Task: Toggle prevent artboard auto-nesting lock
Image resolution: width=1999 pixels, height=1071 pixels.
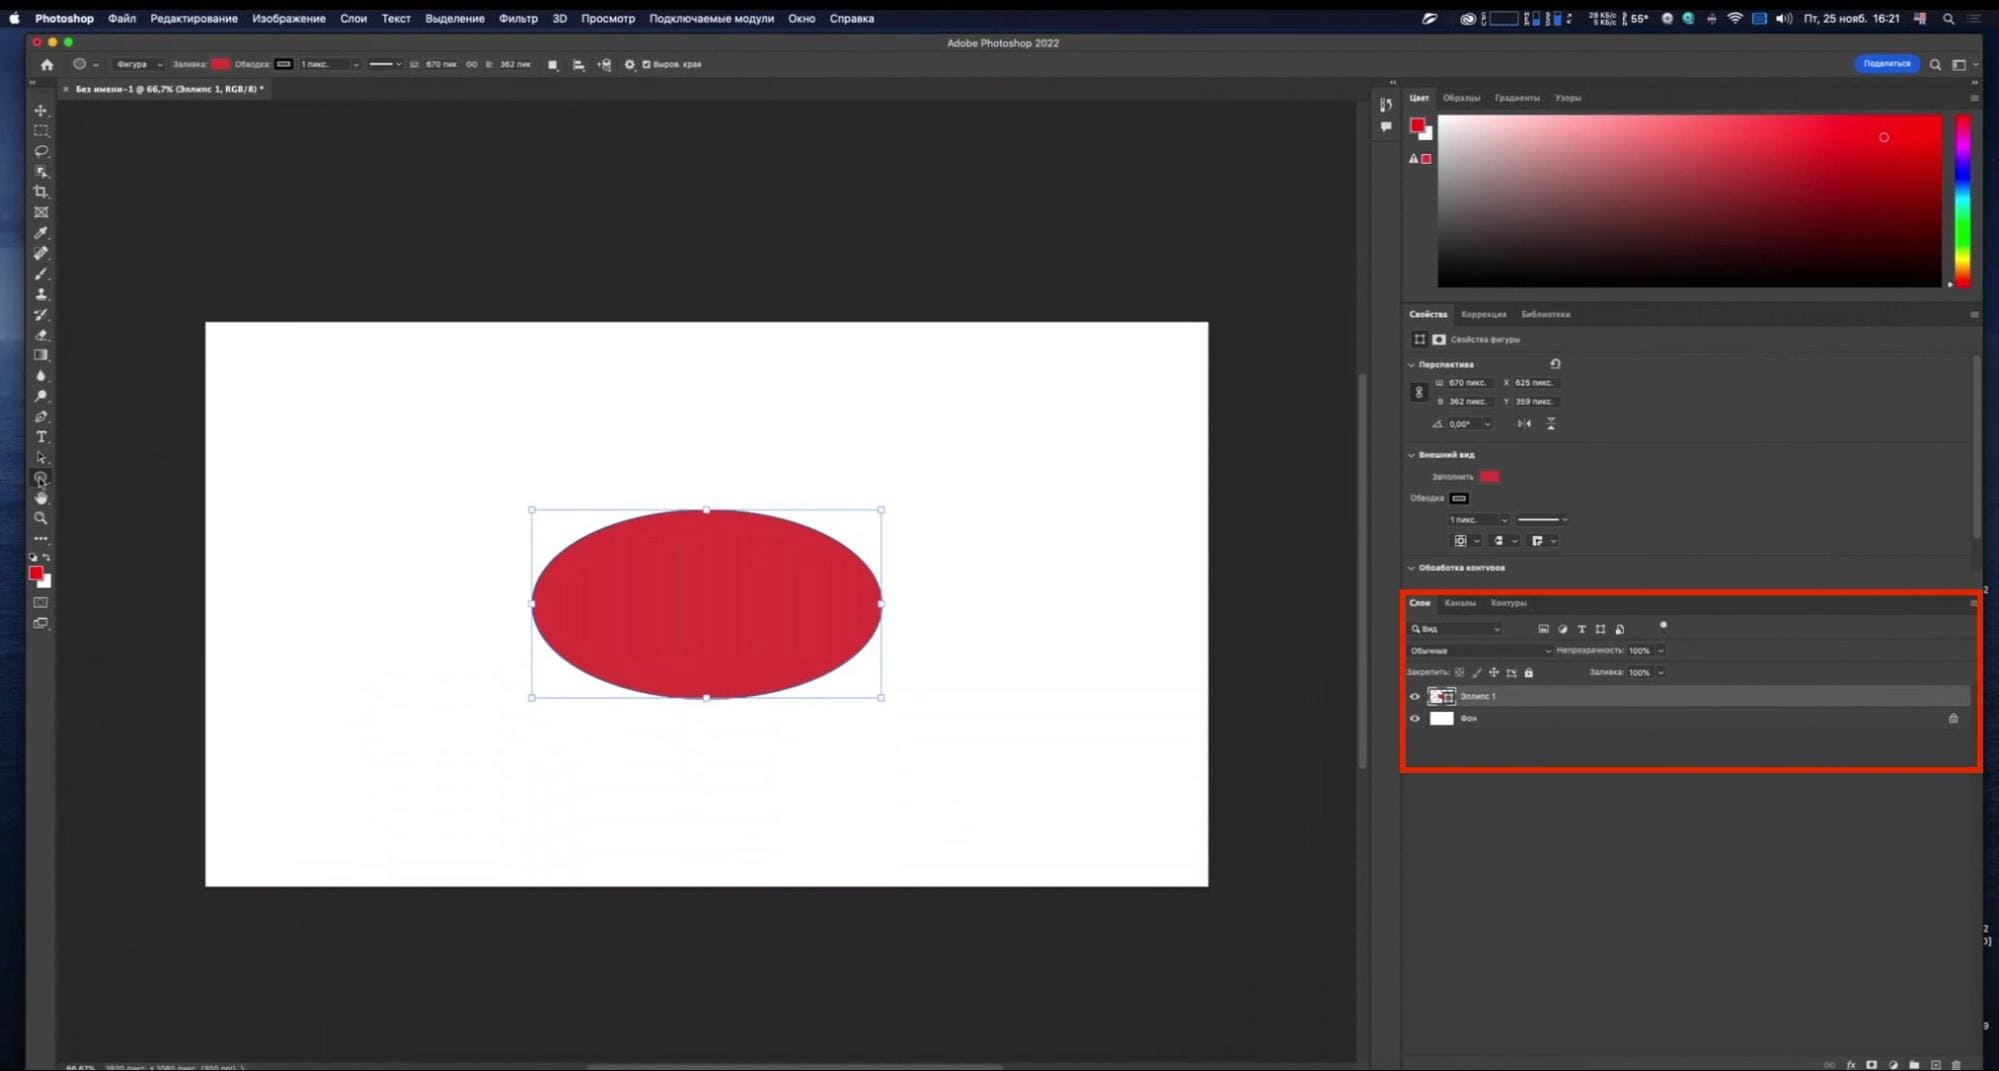Action: (1511, 673)
